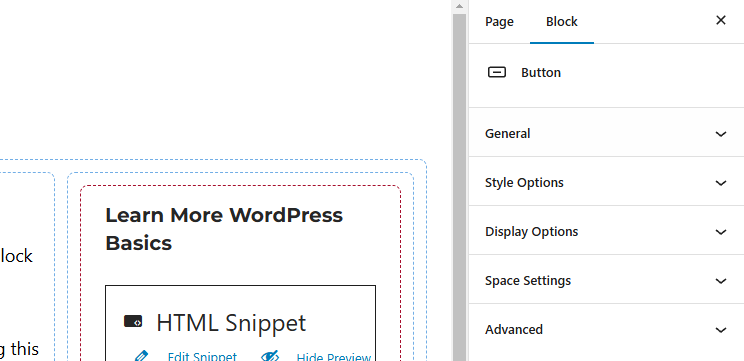Toggle the crossed-eye Hide Preview icon
The image size is (744, 361).
click(x=270, y=356)
